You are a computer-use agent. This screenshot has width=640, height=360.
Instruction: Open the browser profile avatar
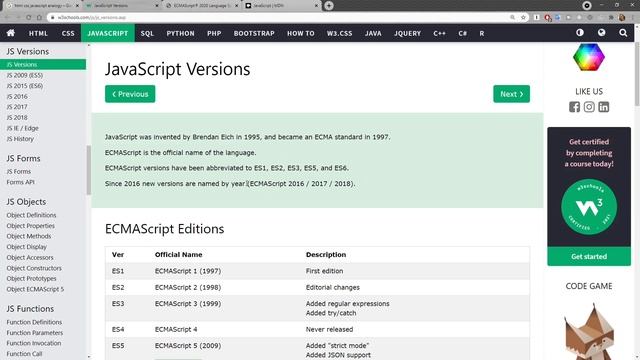pos(622,18)
